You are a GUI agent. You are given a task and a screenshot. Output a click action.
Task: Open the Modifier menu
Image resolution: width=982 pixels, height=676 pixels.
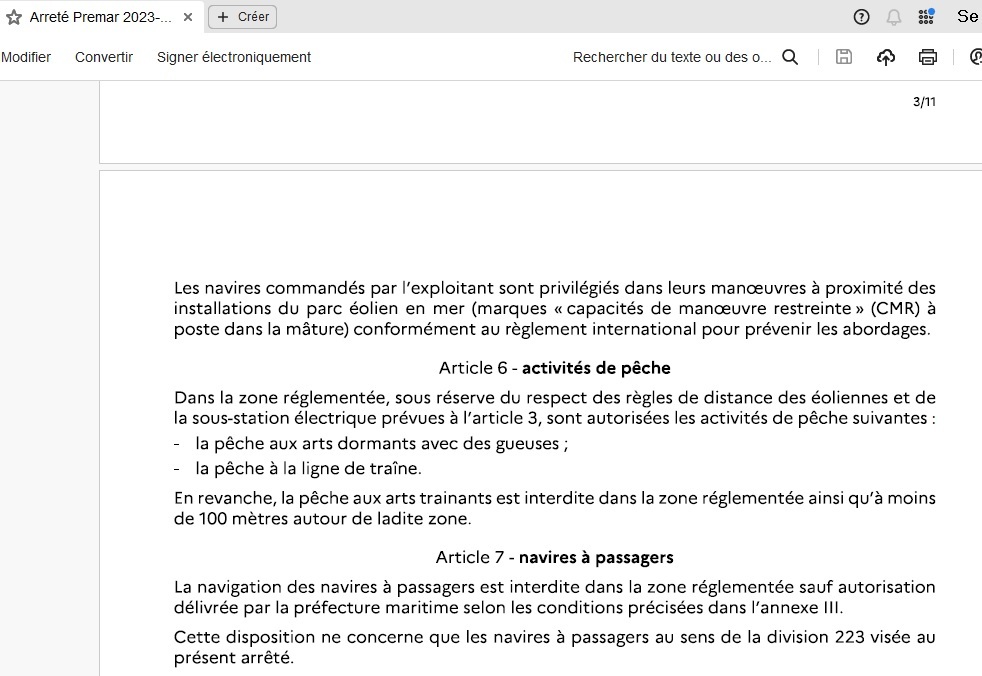coord(26,57)
